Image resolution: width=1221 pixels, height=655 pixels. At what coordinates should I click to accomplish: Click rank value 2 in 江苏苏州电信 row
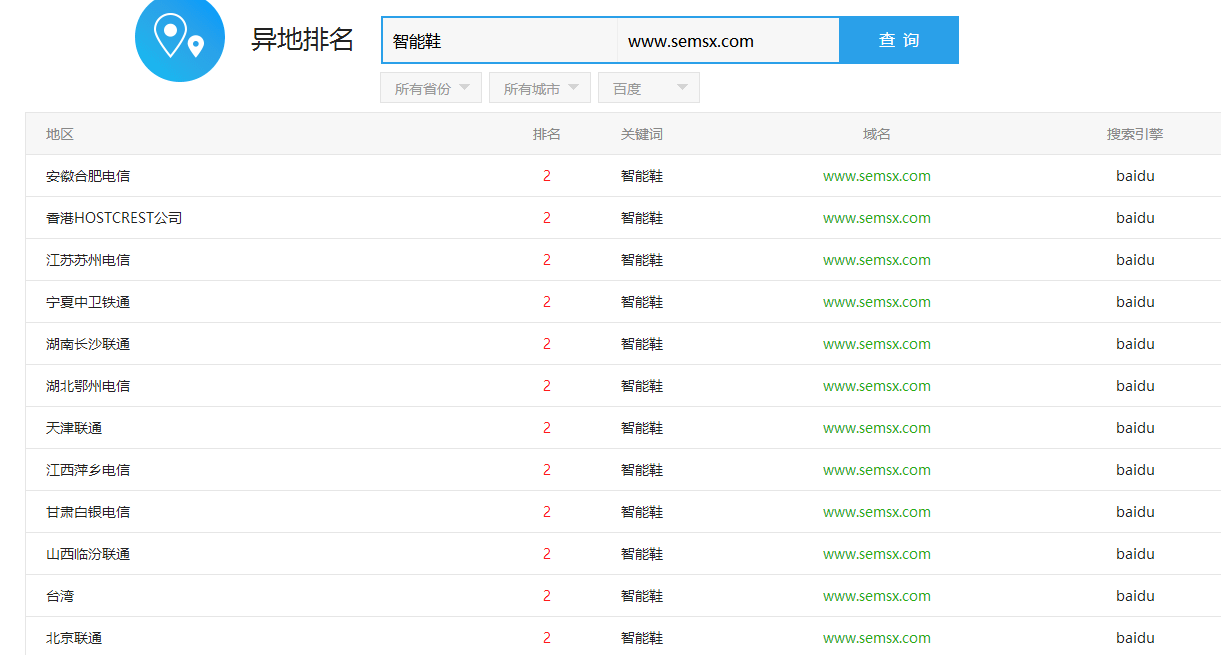click(x=547, y=260)
